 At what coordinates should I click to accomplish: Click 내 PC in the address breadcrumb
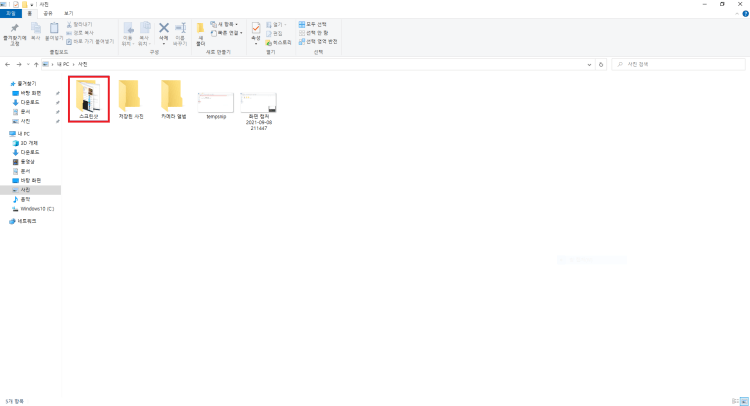pos(63,65)
